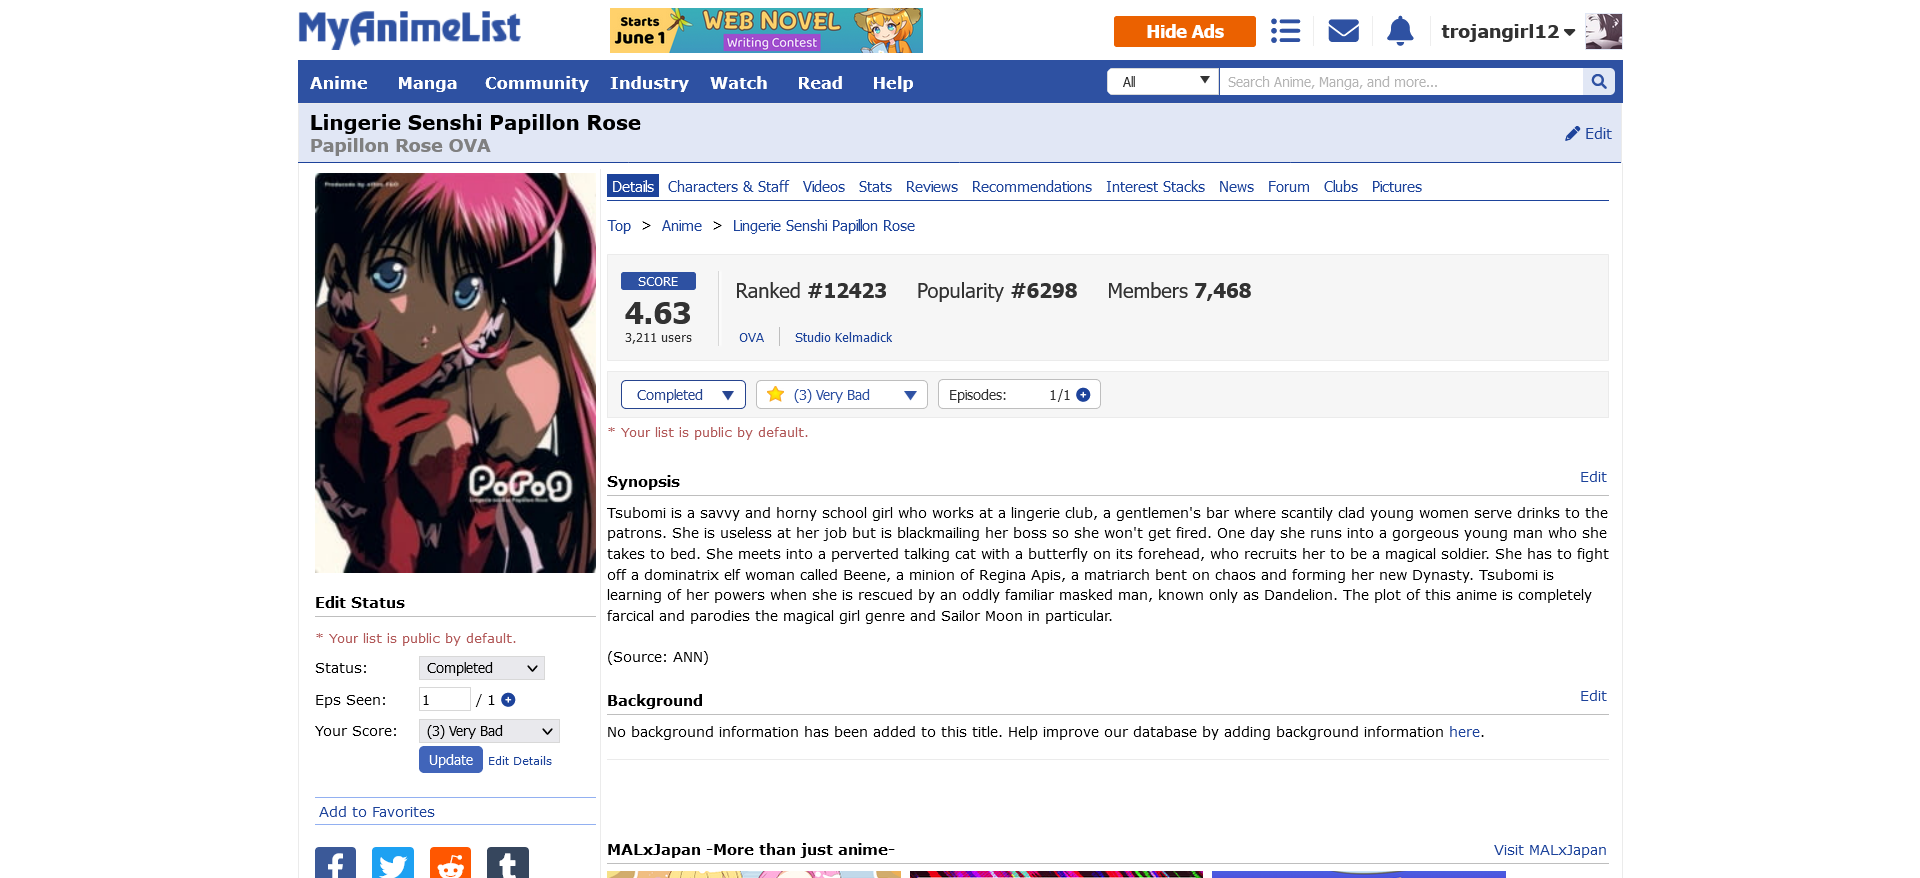Open the Community menu

pyautogui.click(x=536, y=83)
